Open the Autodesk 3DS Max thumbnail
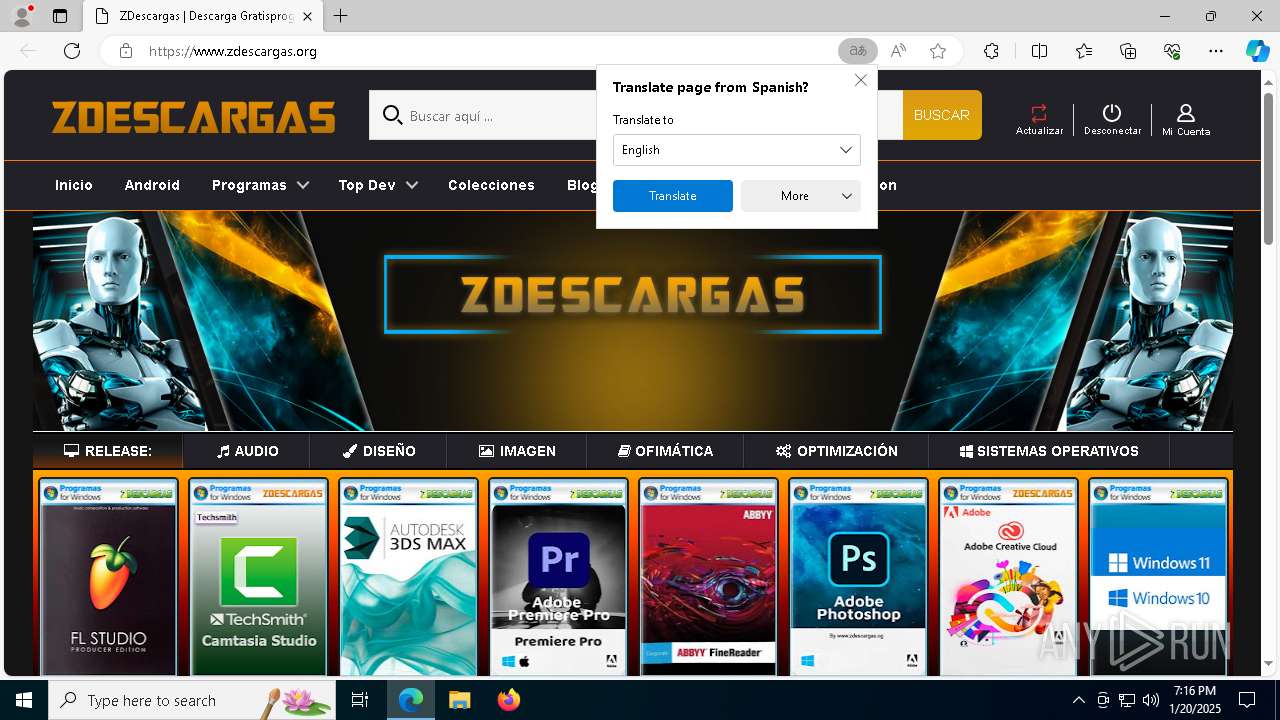 408,577
